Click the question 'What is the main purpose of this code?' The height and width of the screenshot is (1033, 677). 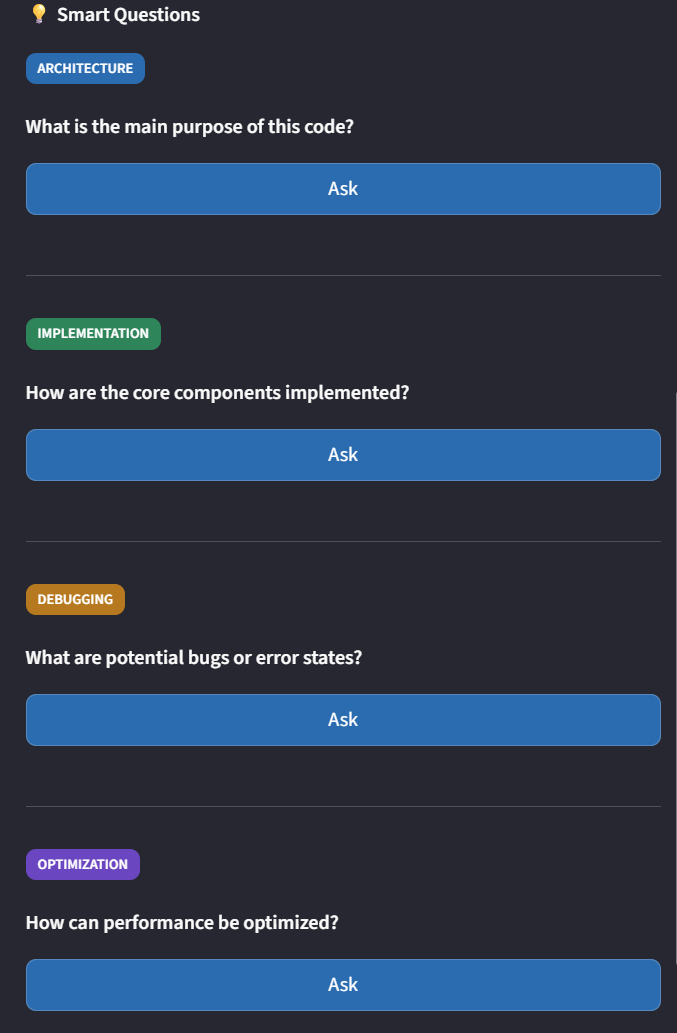coord(190,128)
